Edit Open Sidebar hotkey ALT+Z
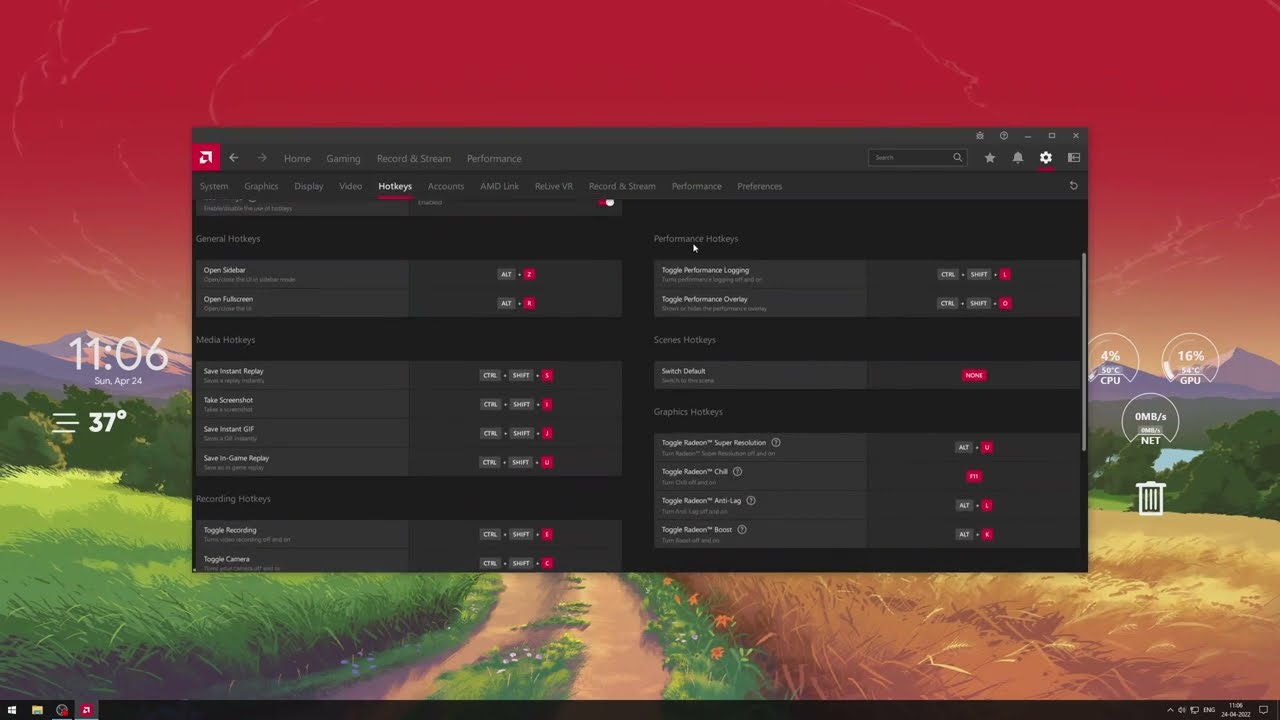1280x720 pixels. point(516,274)
